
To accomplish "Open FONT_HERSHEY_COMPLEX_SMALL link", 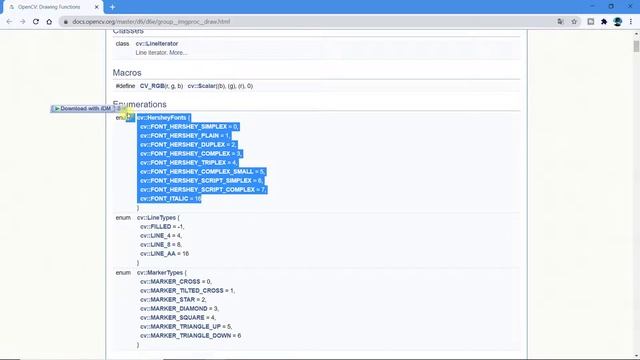I will pyautogui.click(x=197, y=171).
